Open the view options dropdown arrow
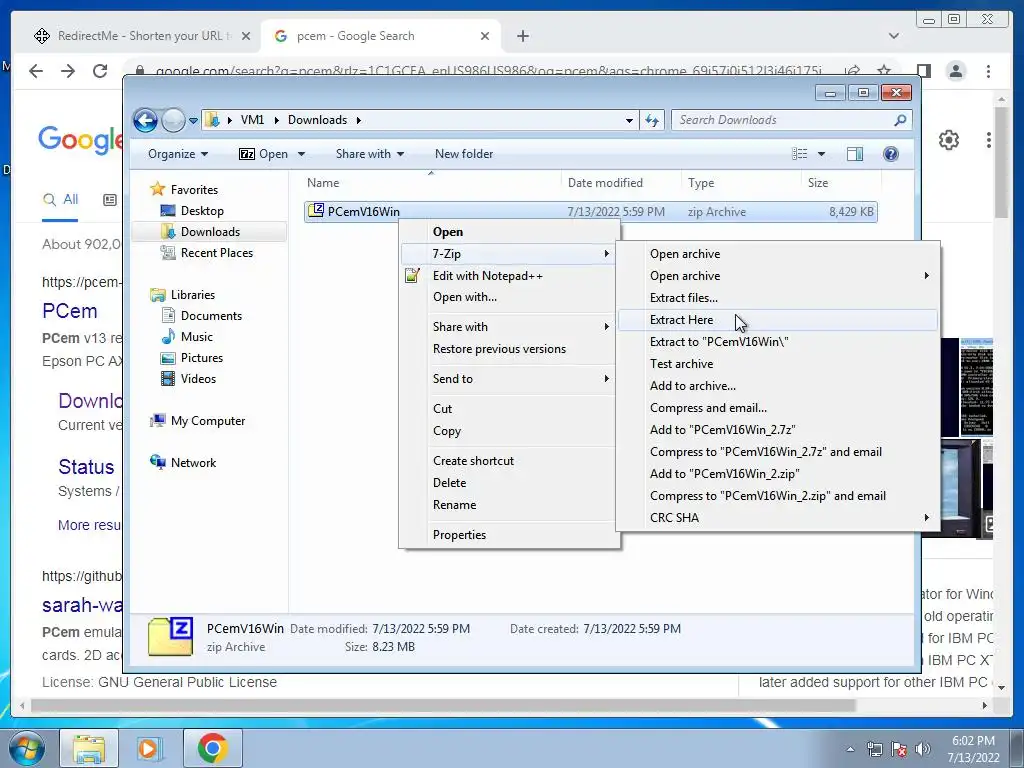1024x768 pixels. pos(821,154)
